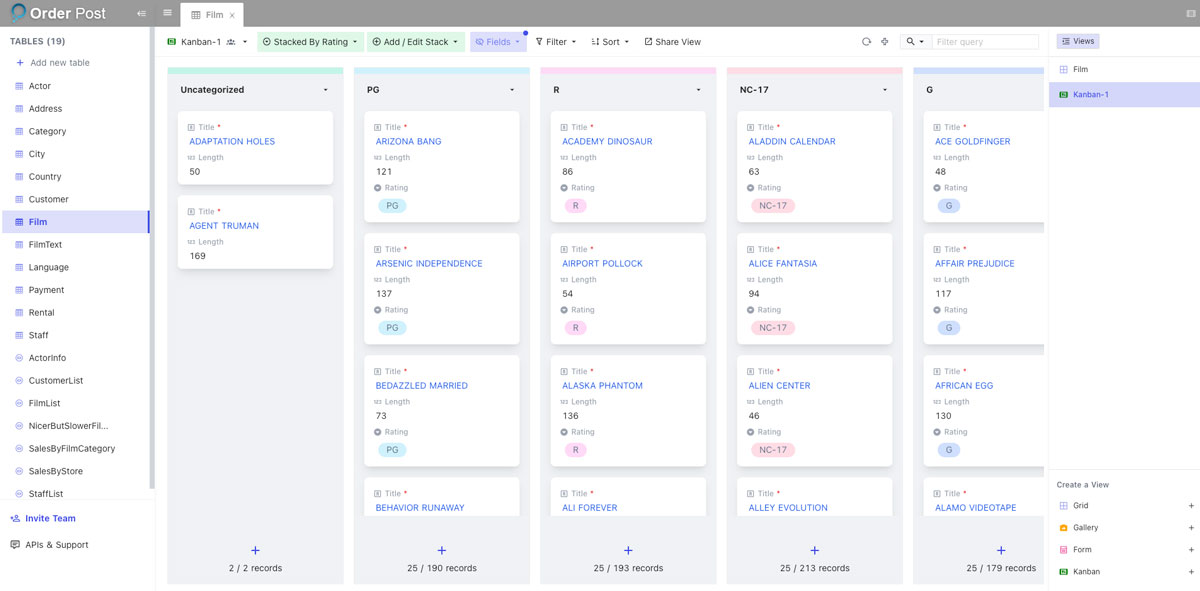Click the reload data icon in toolbar
The height and width of the screenshot is (591, 1200).
coord(866,42)
